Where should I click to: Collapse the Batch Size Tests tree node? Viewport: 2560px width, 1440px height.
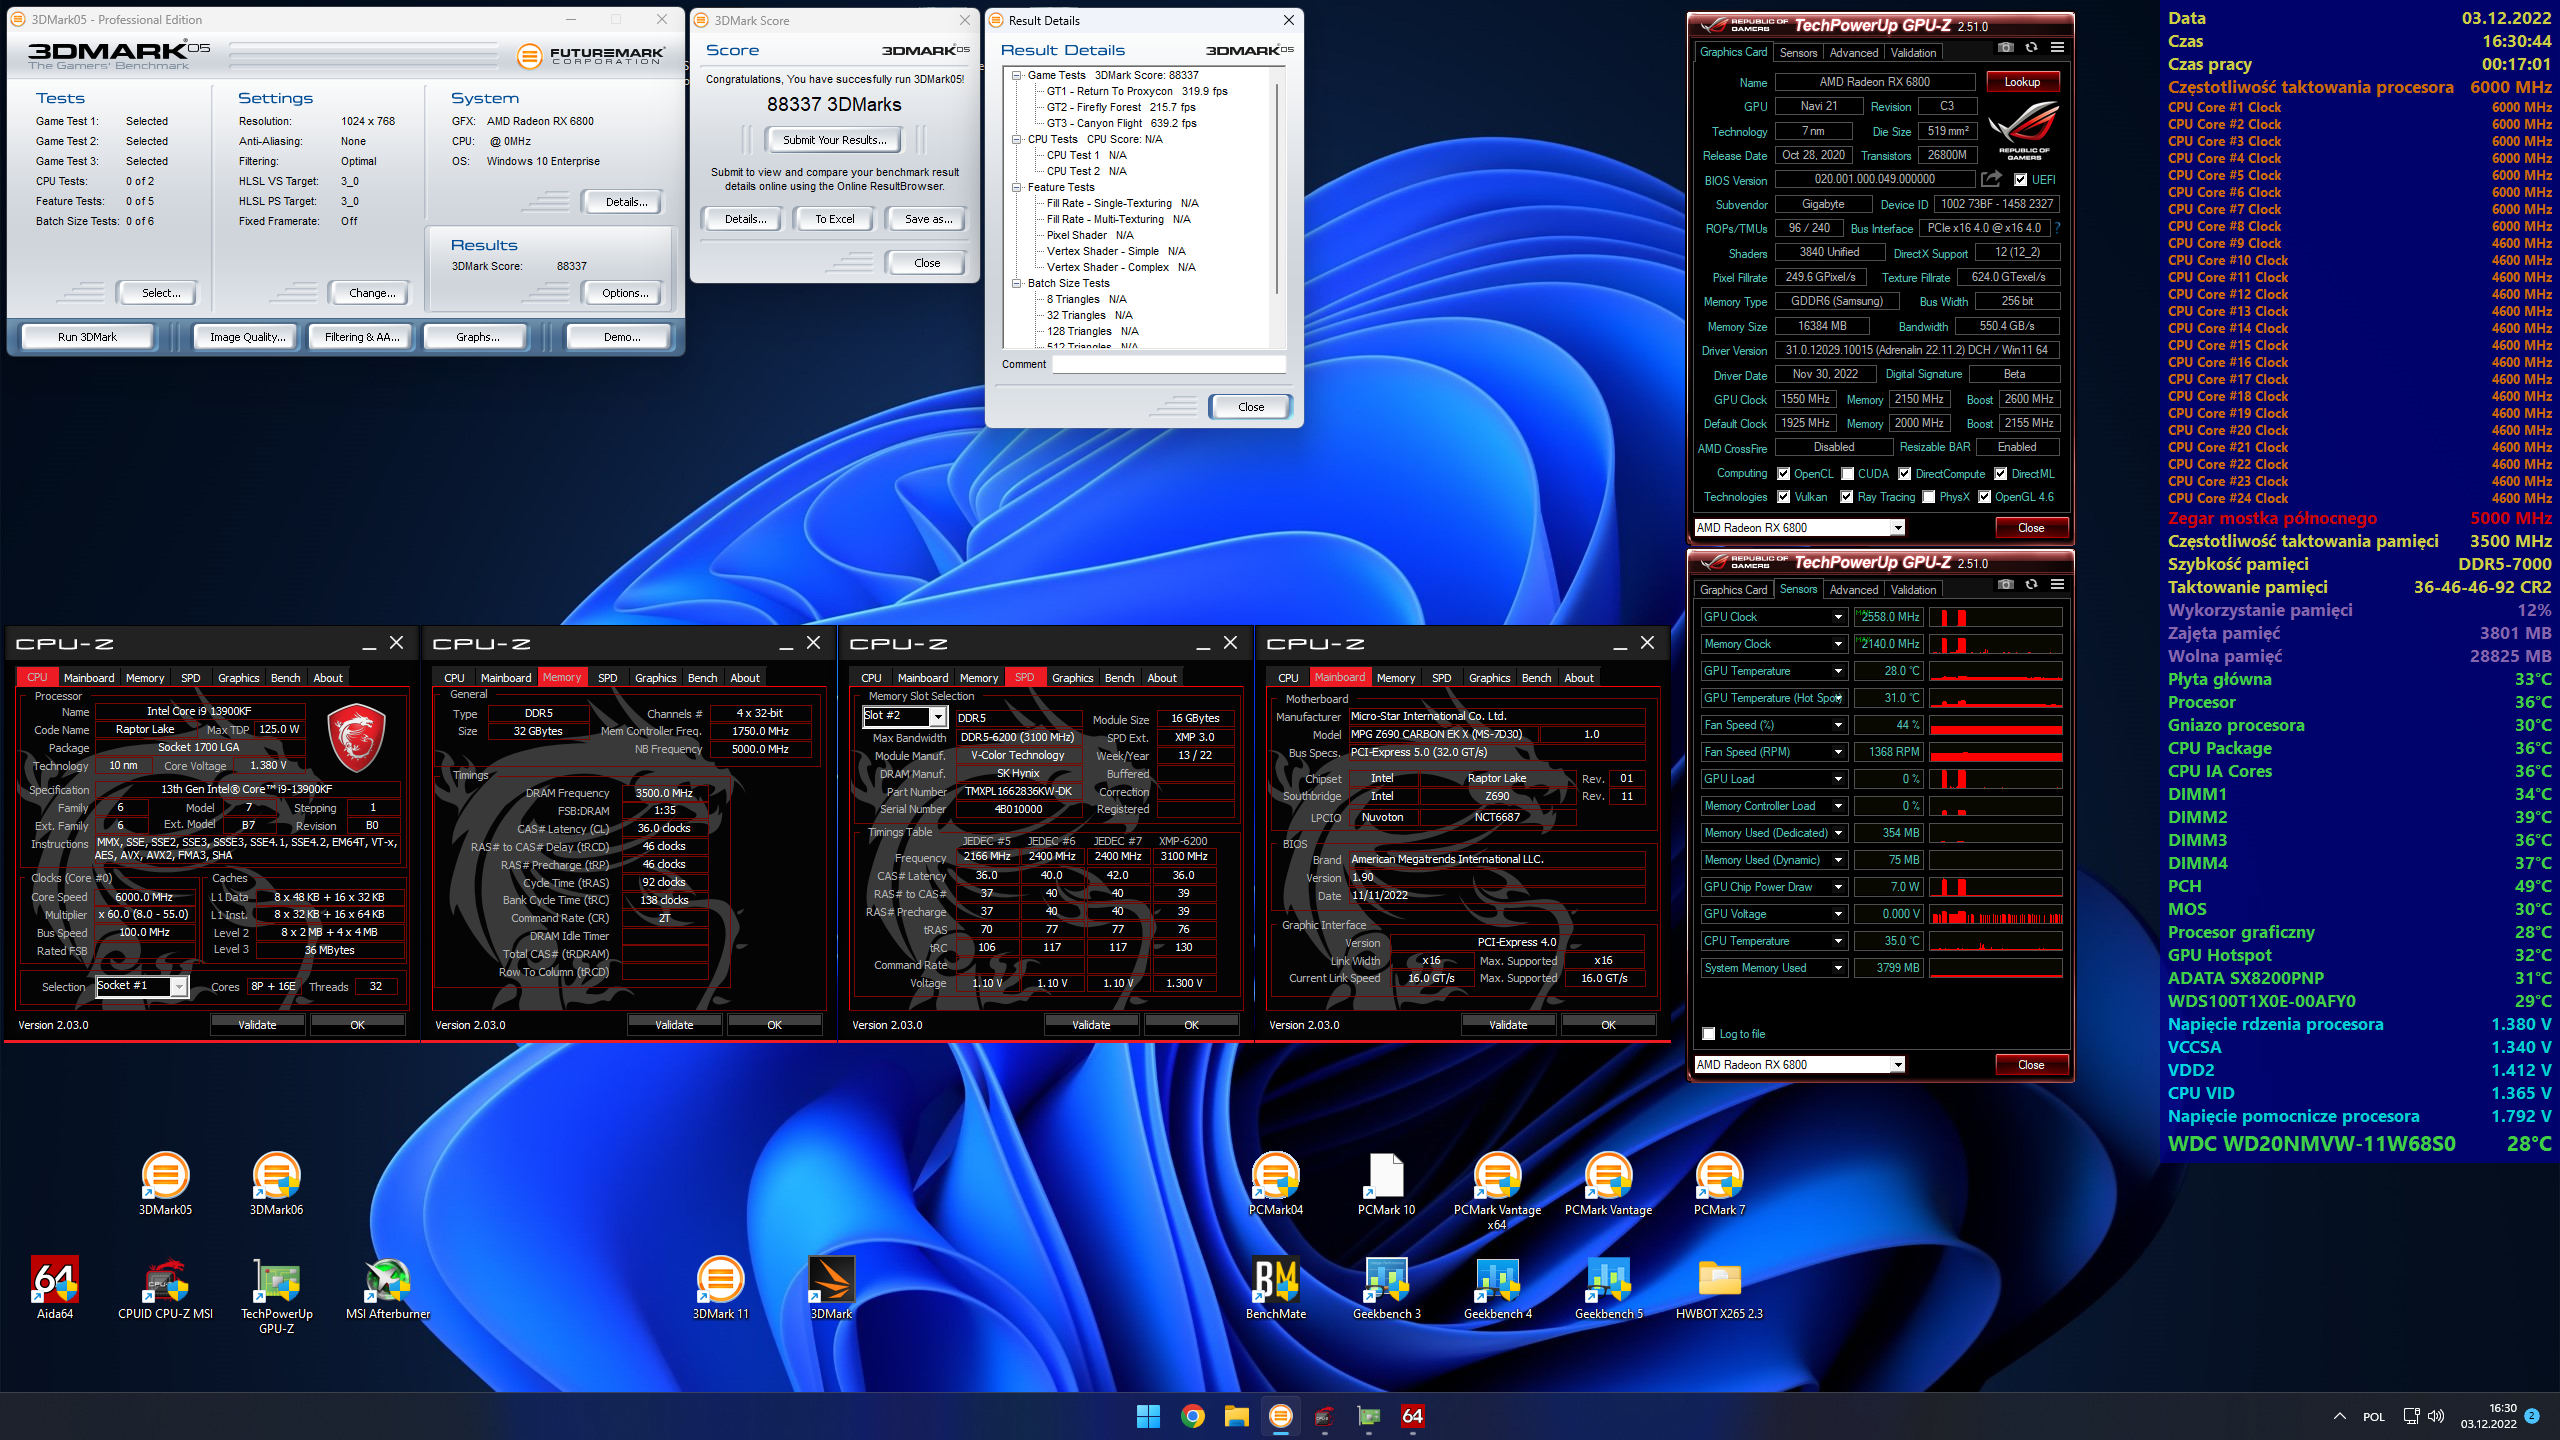[1017, 283]
